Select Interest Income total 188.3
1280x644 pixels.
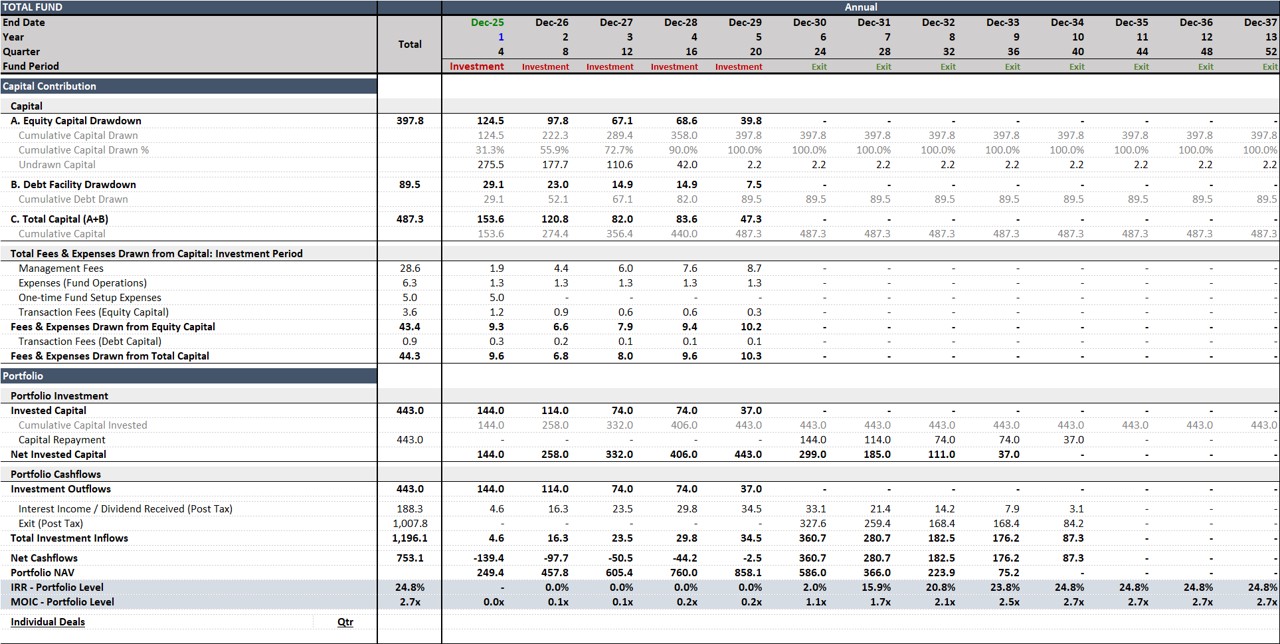point(410,509)
